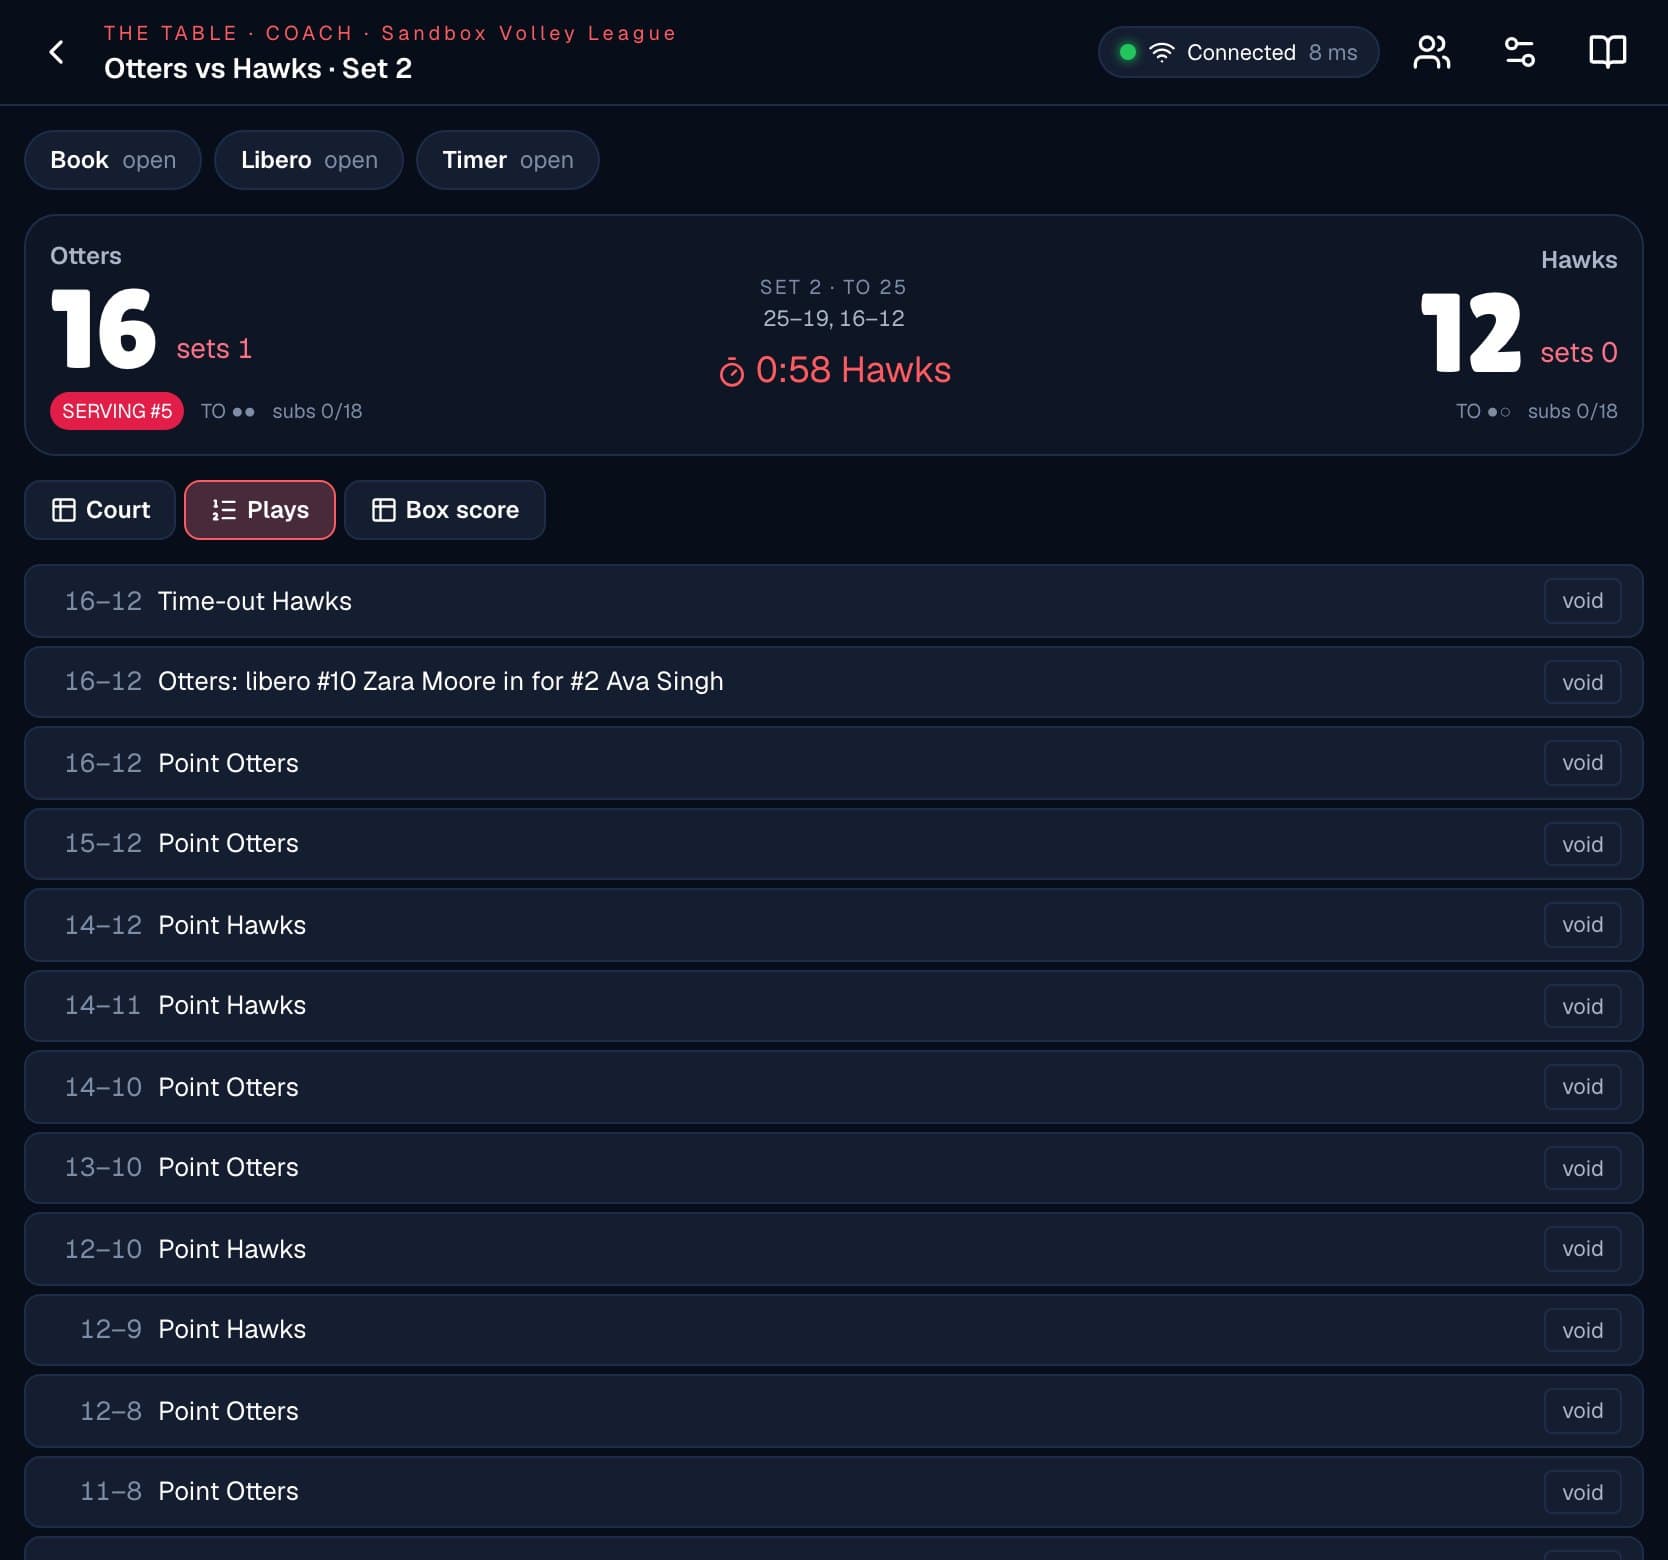
Task: Click the Hawks TO dots indicator
Action: [x=1483, y=411]
